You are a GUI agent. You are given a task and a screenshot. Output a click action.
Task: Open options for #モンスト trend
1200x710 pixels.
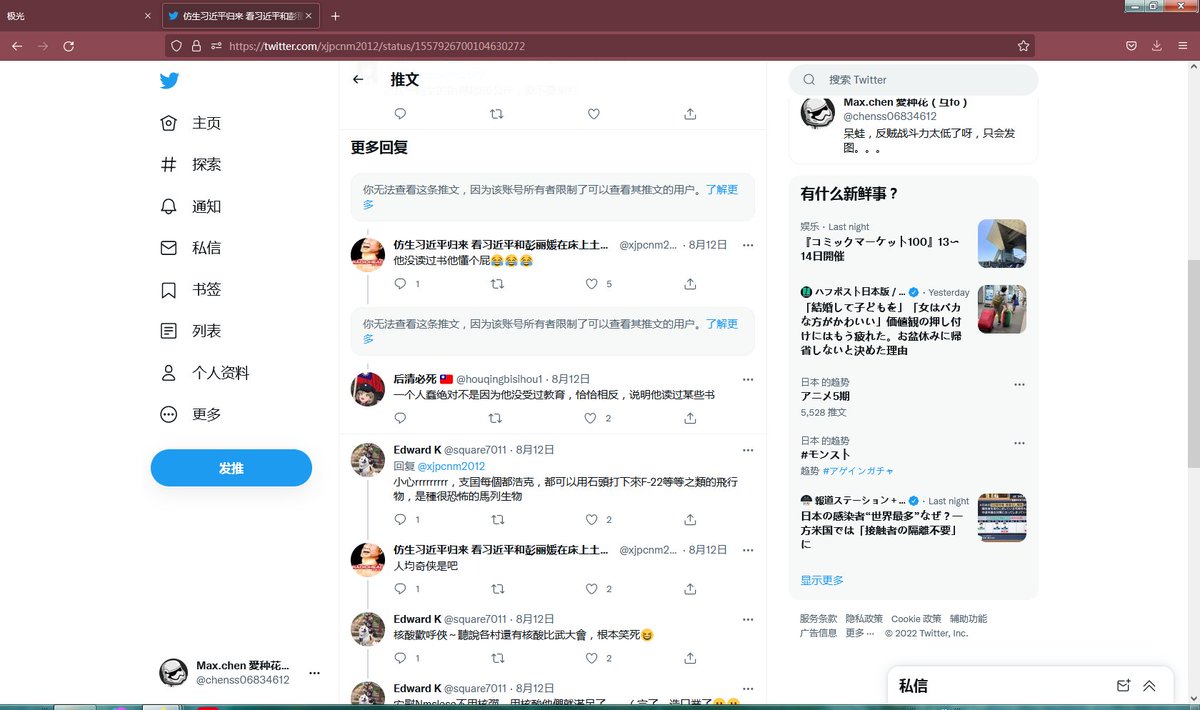[x=1019, y=443]
